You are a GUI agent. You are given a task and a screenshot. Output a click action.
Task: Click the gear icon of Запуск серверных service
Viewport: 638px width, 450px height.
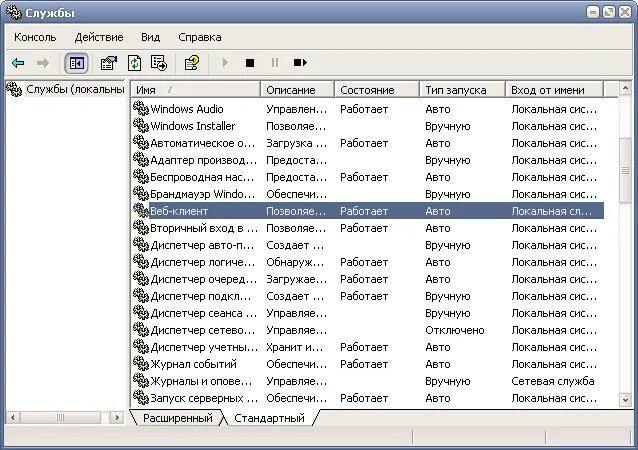pyautogui.click(x=141, y=398)
